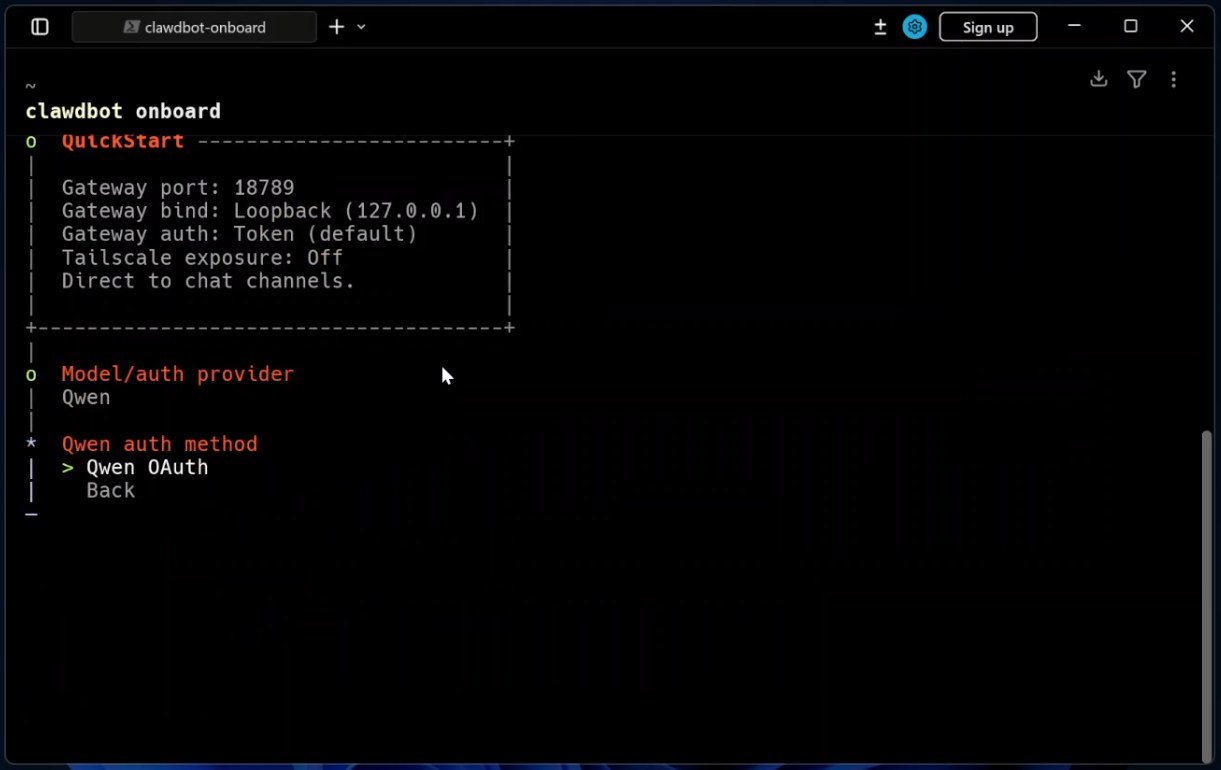Open the three-dot block options menu
Screen dimensions: 1221x770
tap(1173, 79)
